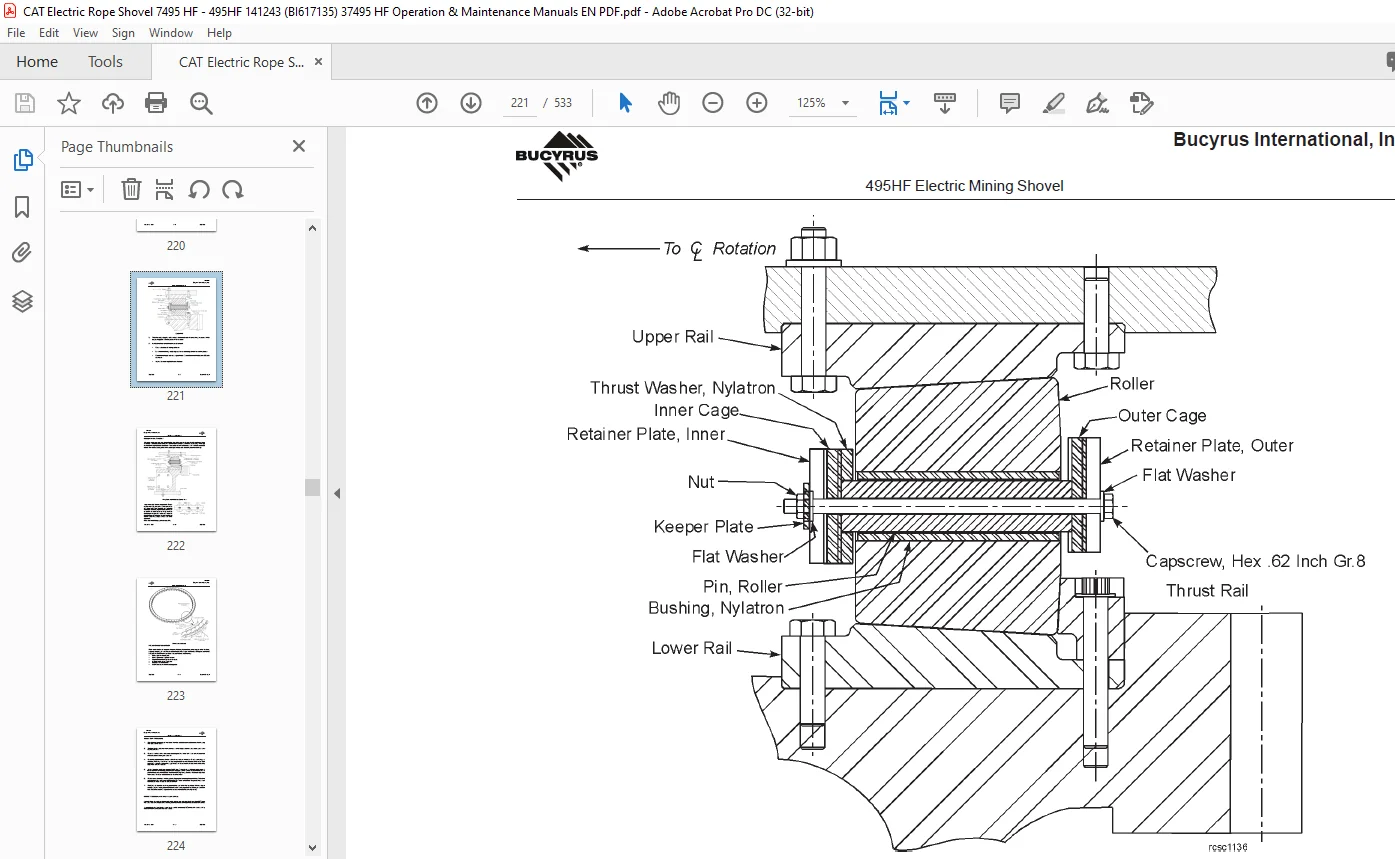Select page 224 thumbnail
Viewport: 1395px width, 859px height.
click(x=176, y=779)
